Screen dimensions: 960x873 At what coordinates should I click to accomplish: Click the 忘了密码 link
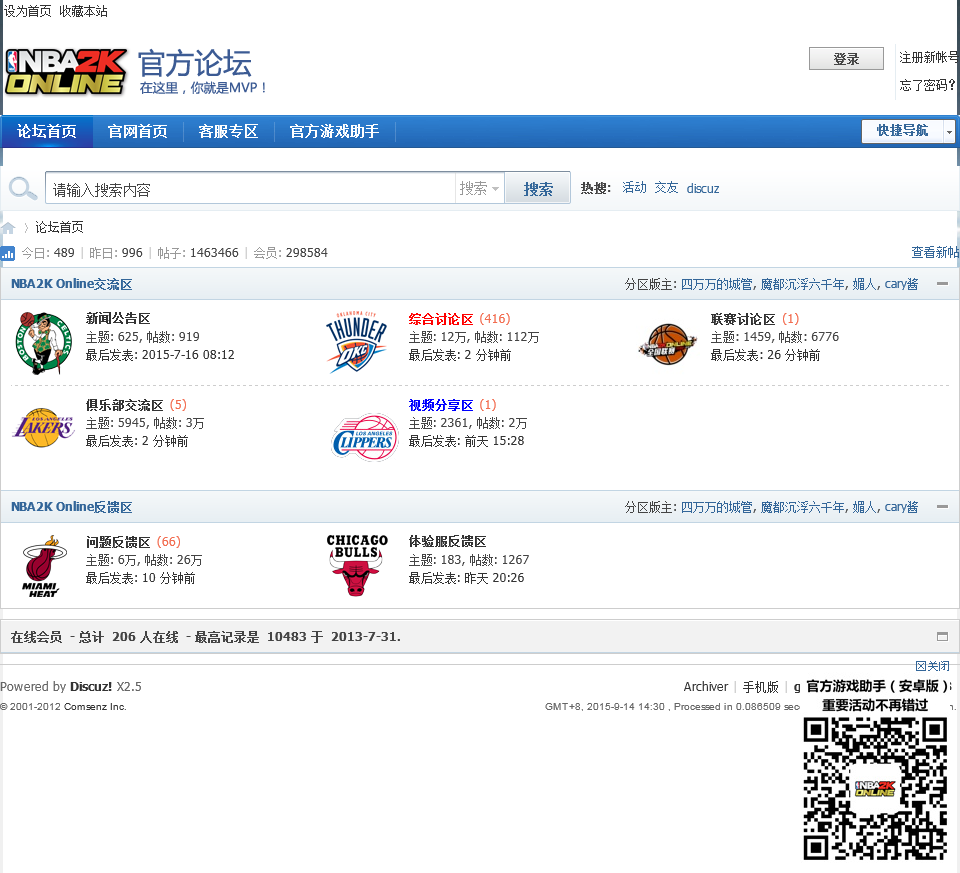click(927, 85)
